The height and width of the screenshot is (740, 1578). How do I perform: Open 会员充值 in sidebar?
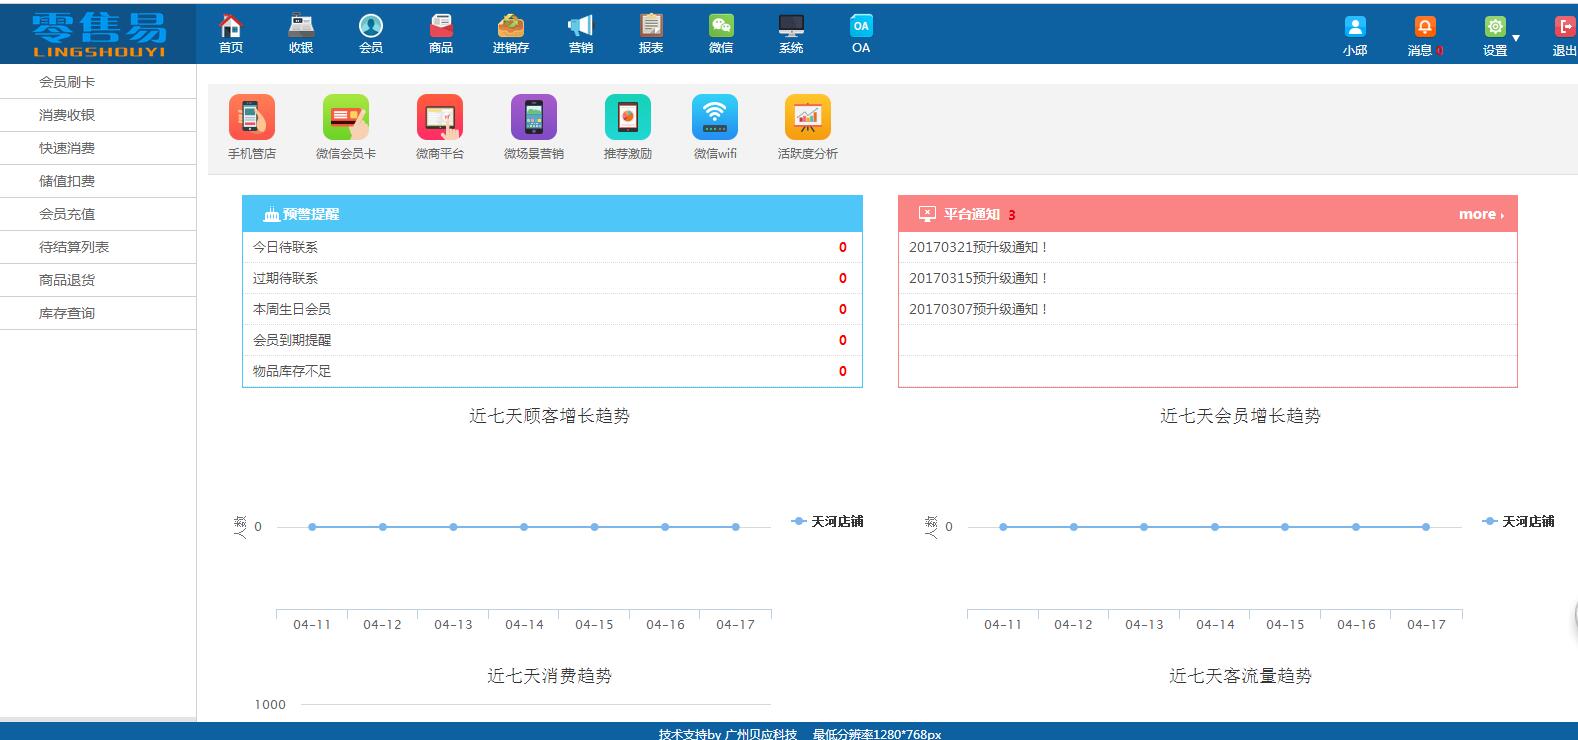[98, 214]
